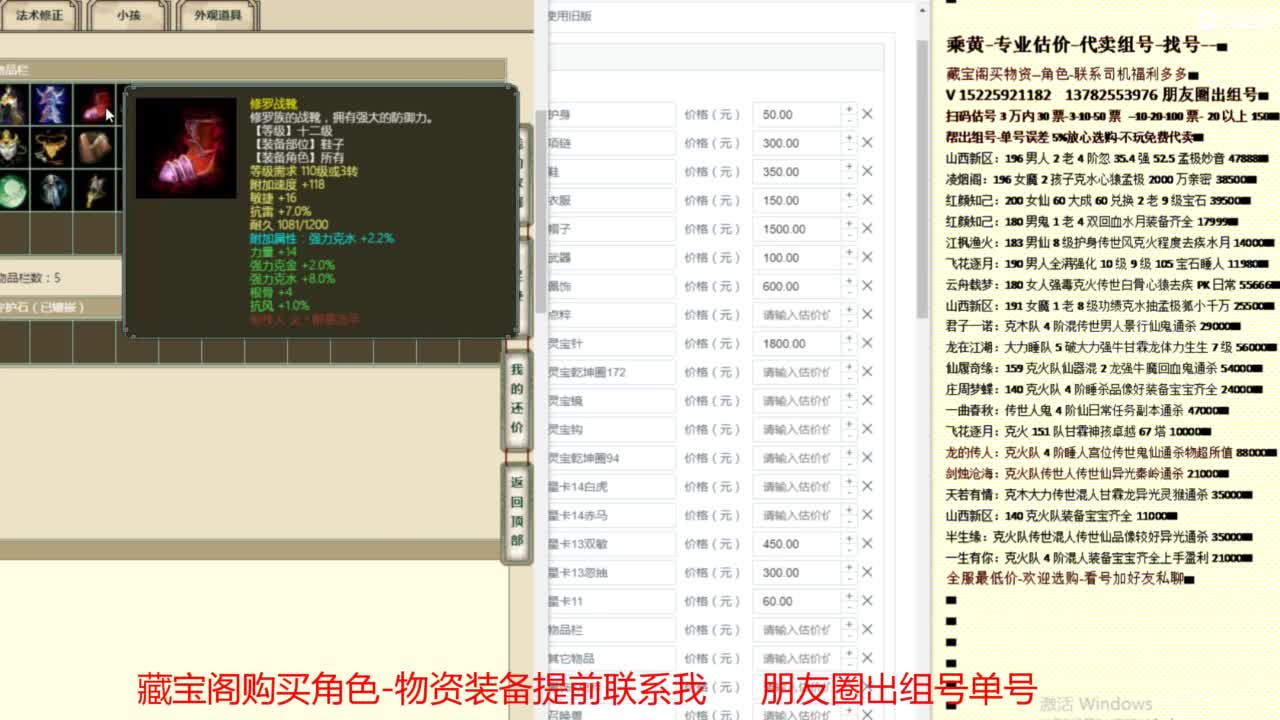
Task: Click the empty 点粹 price input
Action: coord(797,315)
